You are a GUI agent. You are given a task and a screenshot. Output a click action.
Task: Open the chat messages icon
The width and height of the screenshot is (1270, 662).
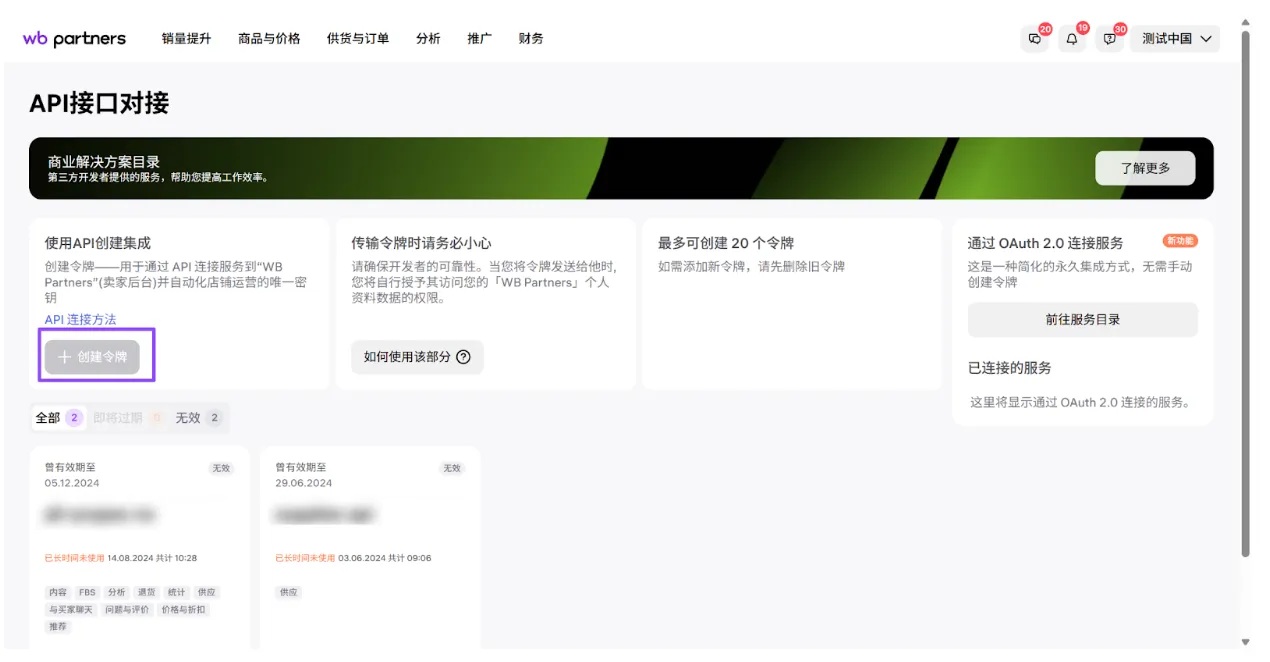coord(1035,39)
